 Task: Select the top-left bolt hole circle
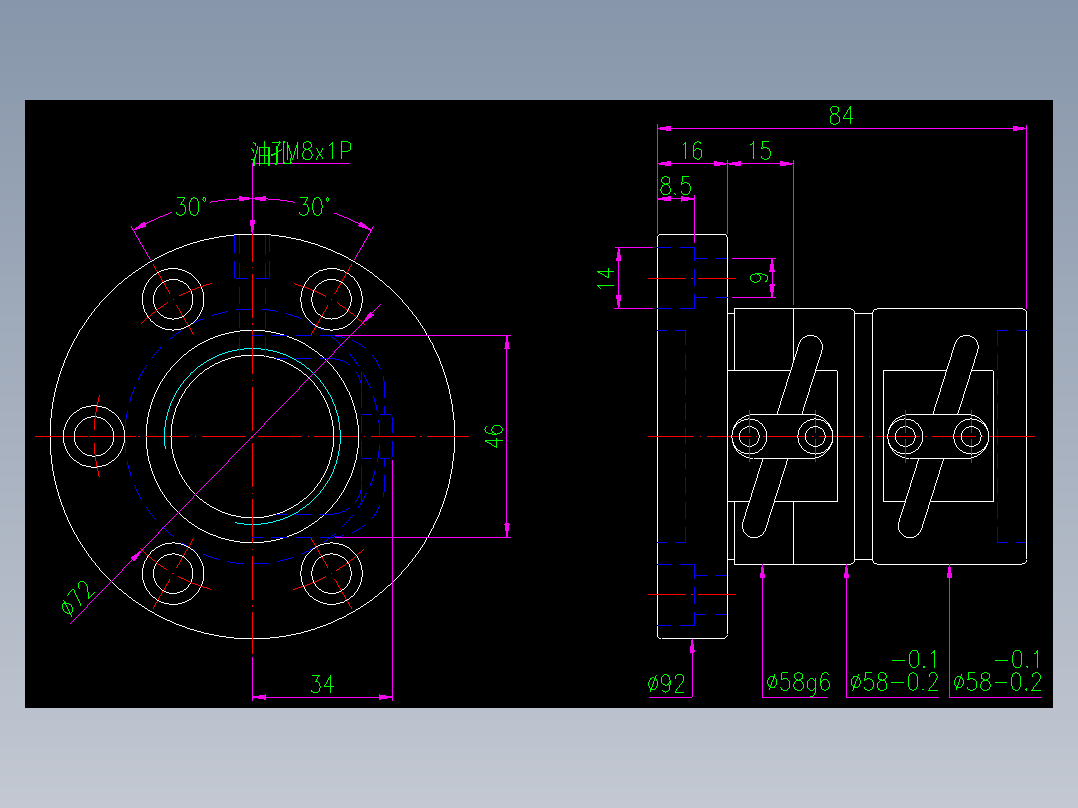click(175, 300)
